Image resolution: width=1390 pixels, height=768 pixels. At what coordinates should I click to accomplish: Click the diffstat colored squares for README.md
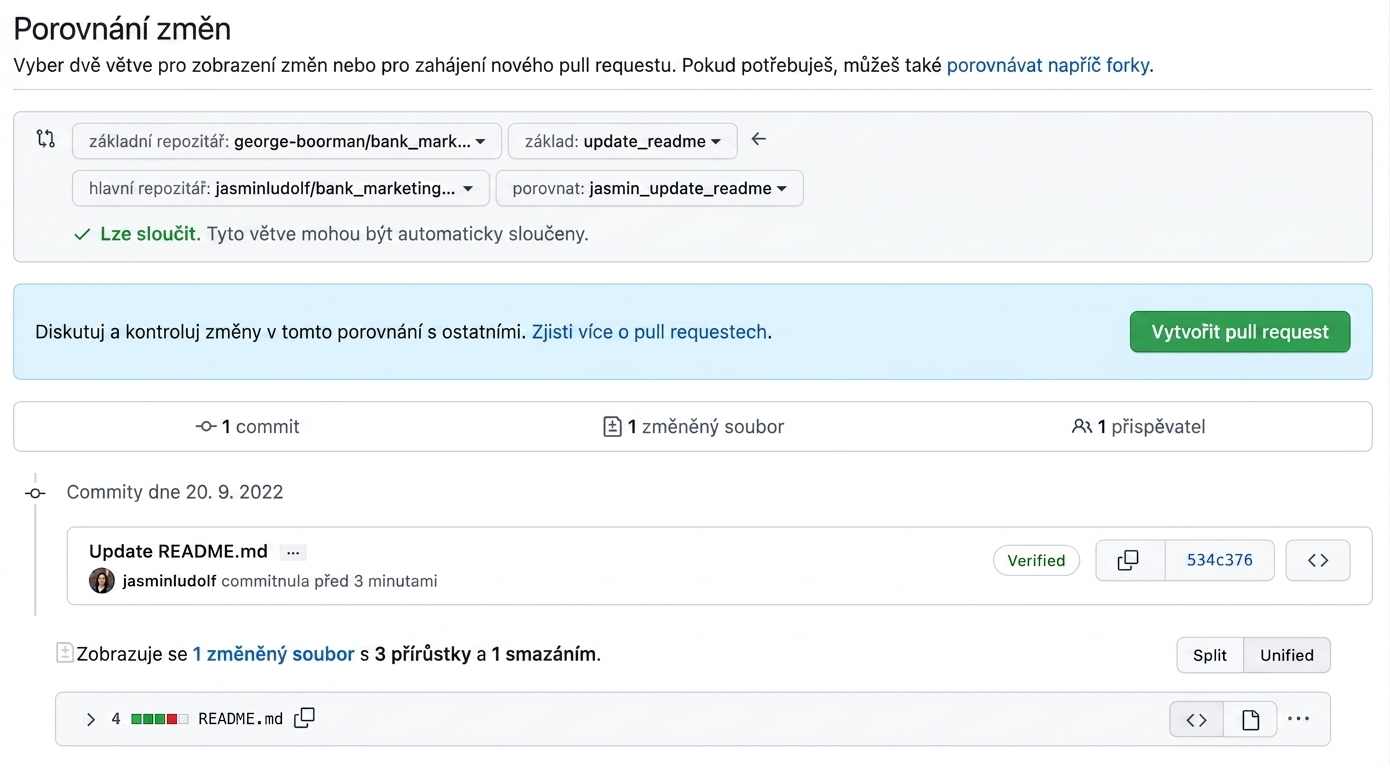click(160, 719)
